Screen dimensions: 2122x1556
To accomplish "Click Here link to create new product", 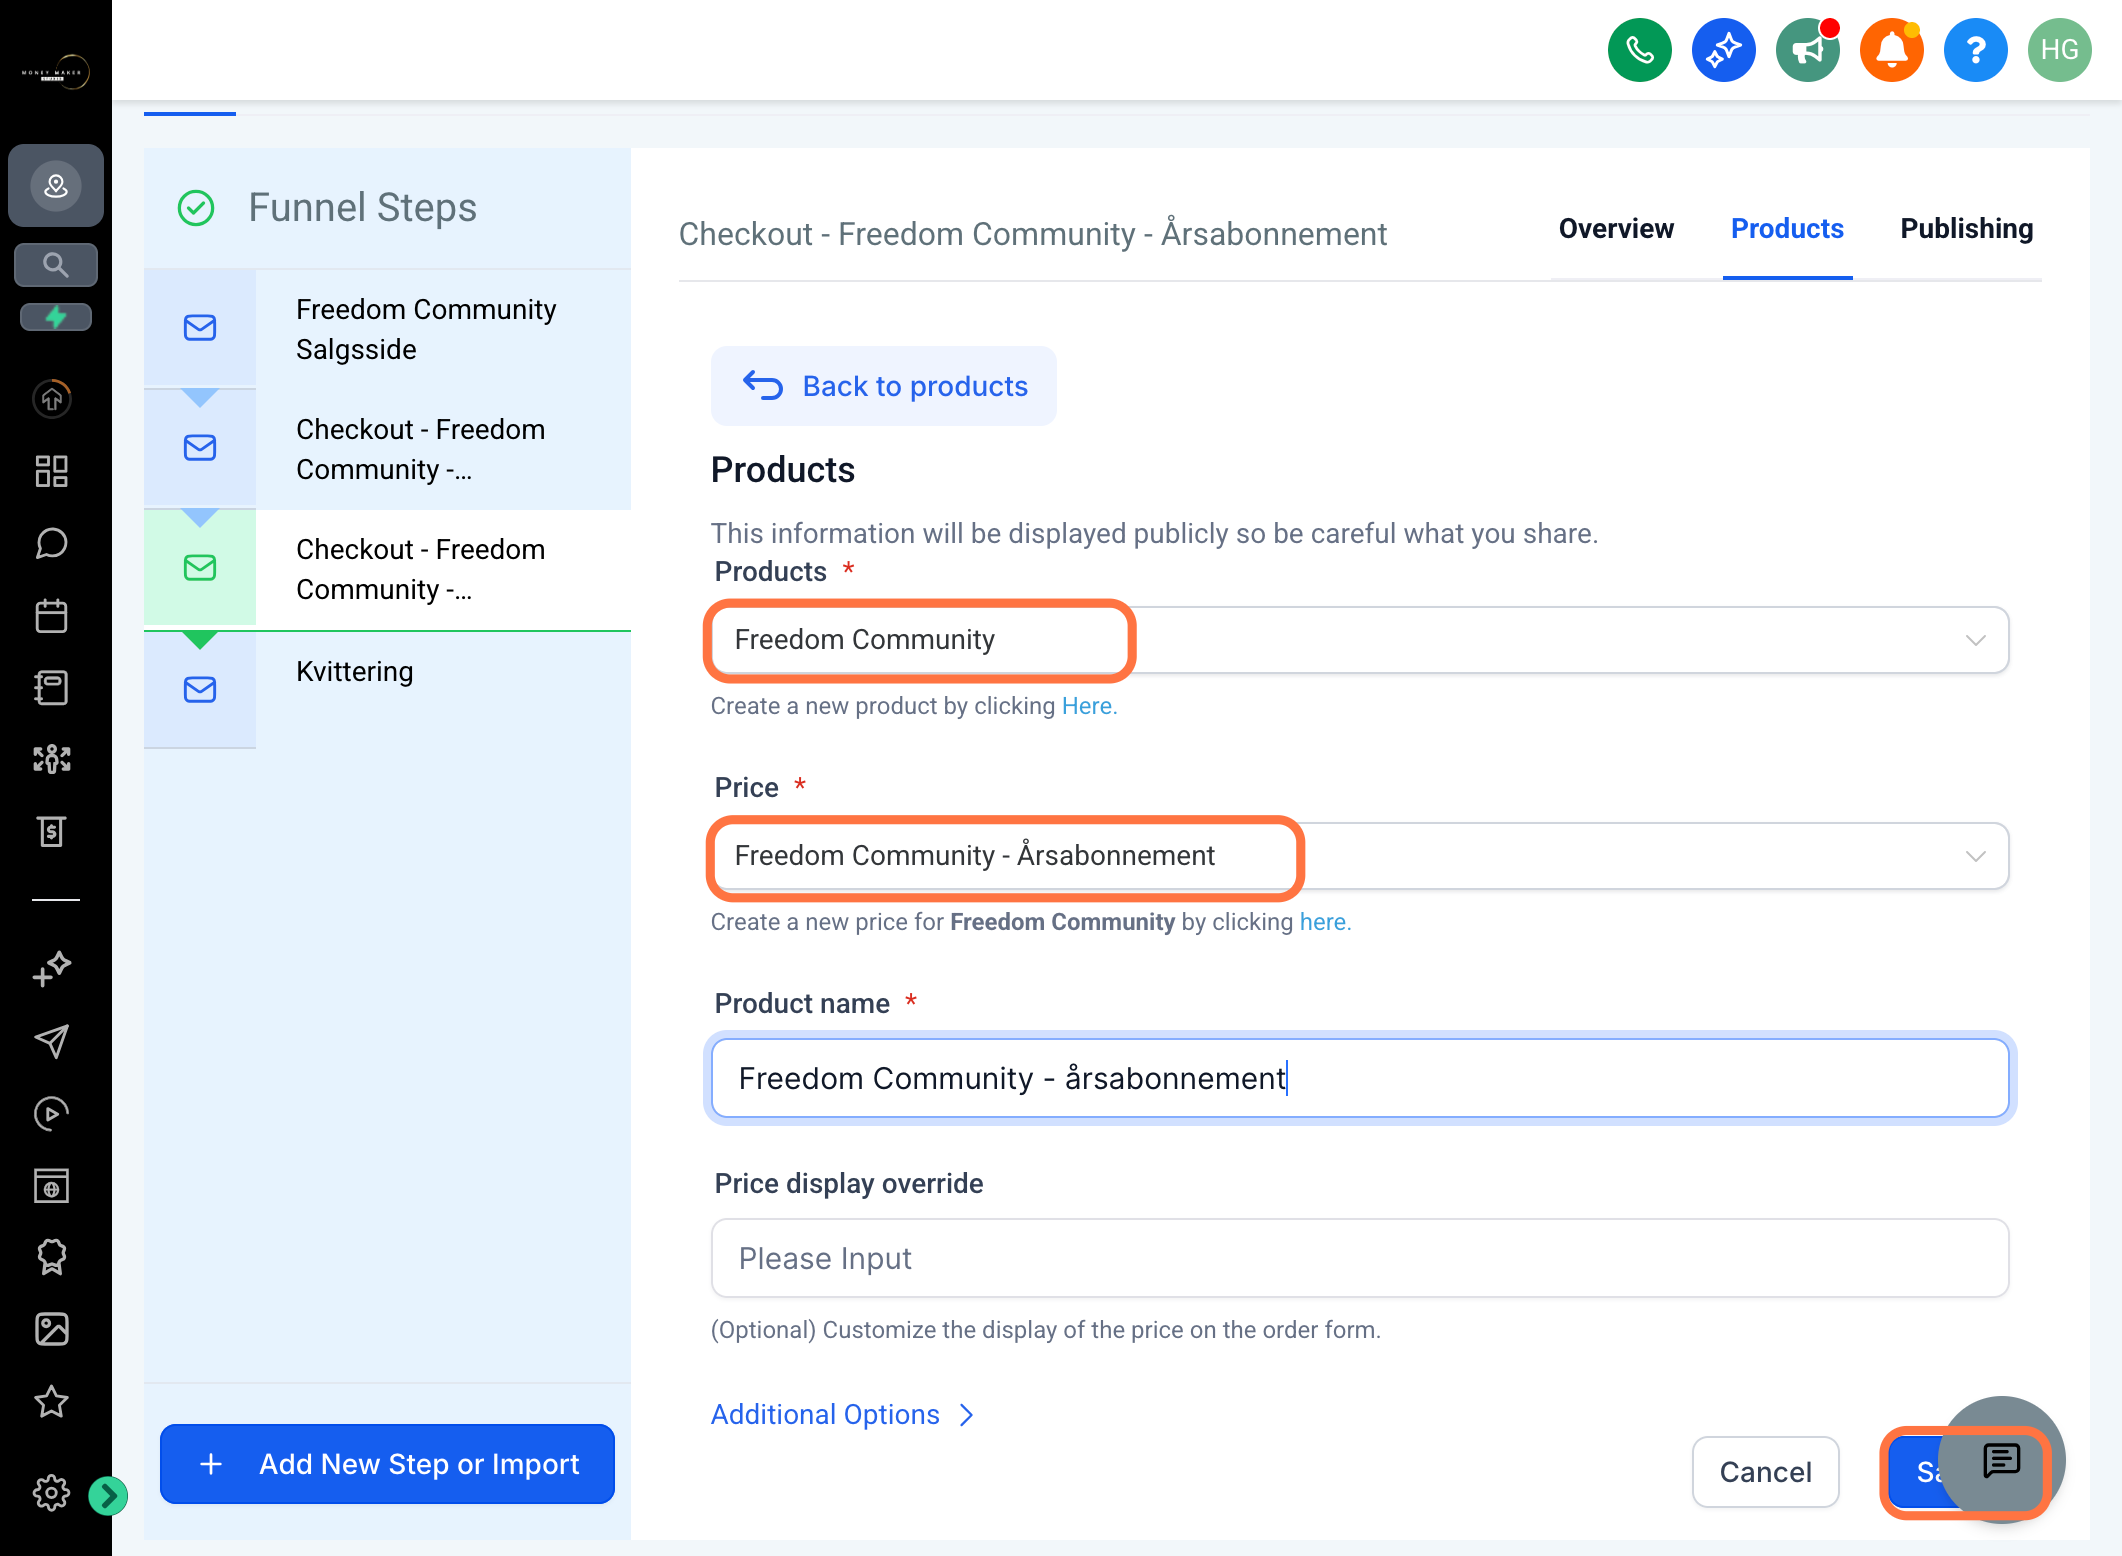I will [x=1087, y=706].
